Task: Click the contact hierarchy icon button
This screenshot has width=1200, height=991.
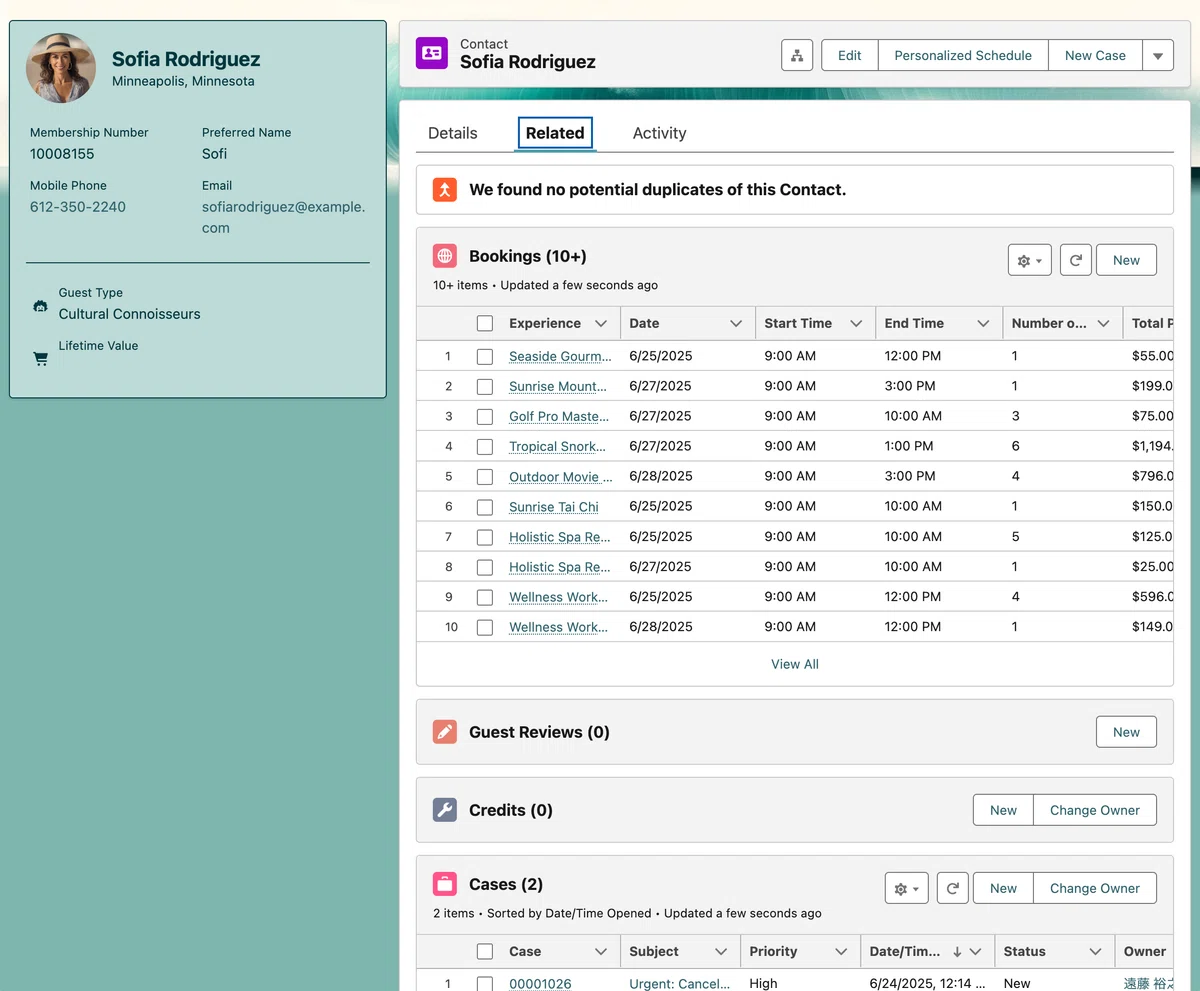Action: tap(797, 56)
